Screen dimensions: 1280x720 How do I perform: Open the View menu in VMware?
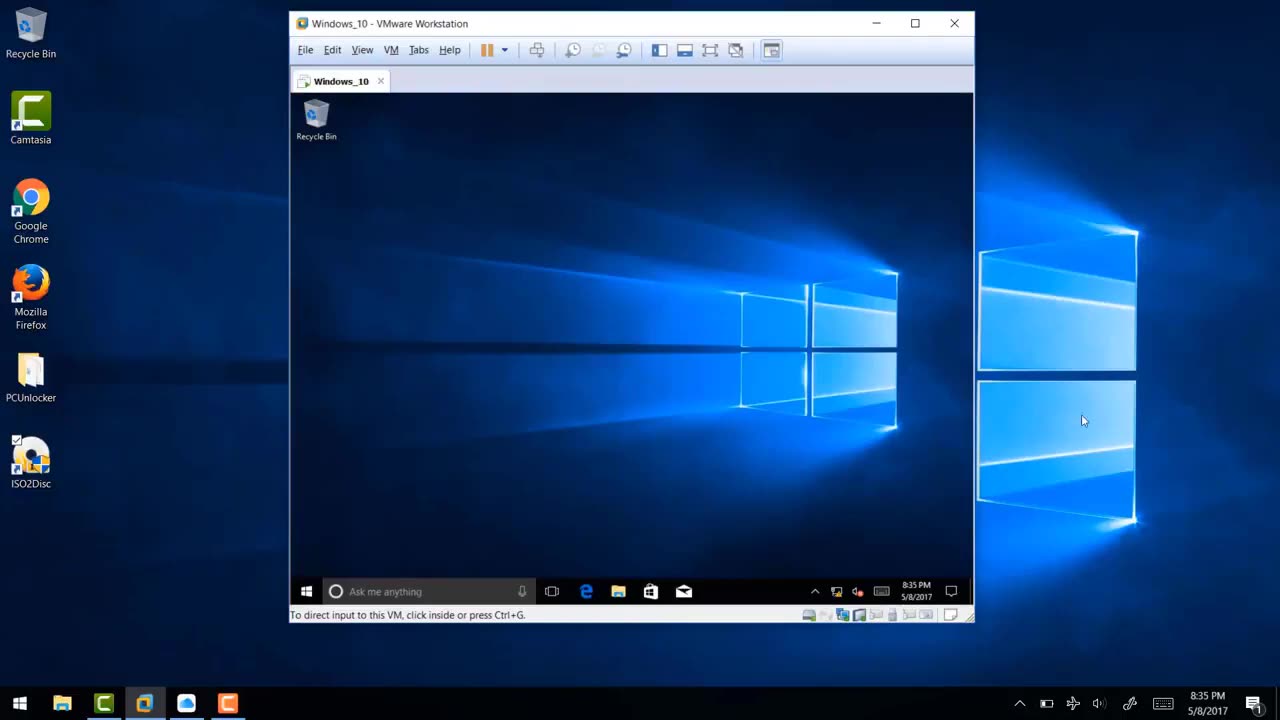click(362, 50)
